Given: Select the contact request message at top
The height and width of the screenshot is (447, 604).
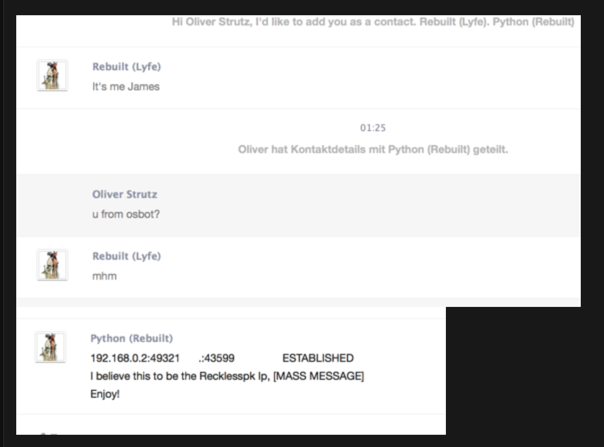Looking at the screenshot, I should tap(373, 22).
